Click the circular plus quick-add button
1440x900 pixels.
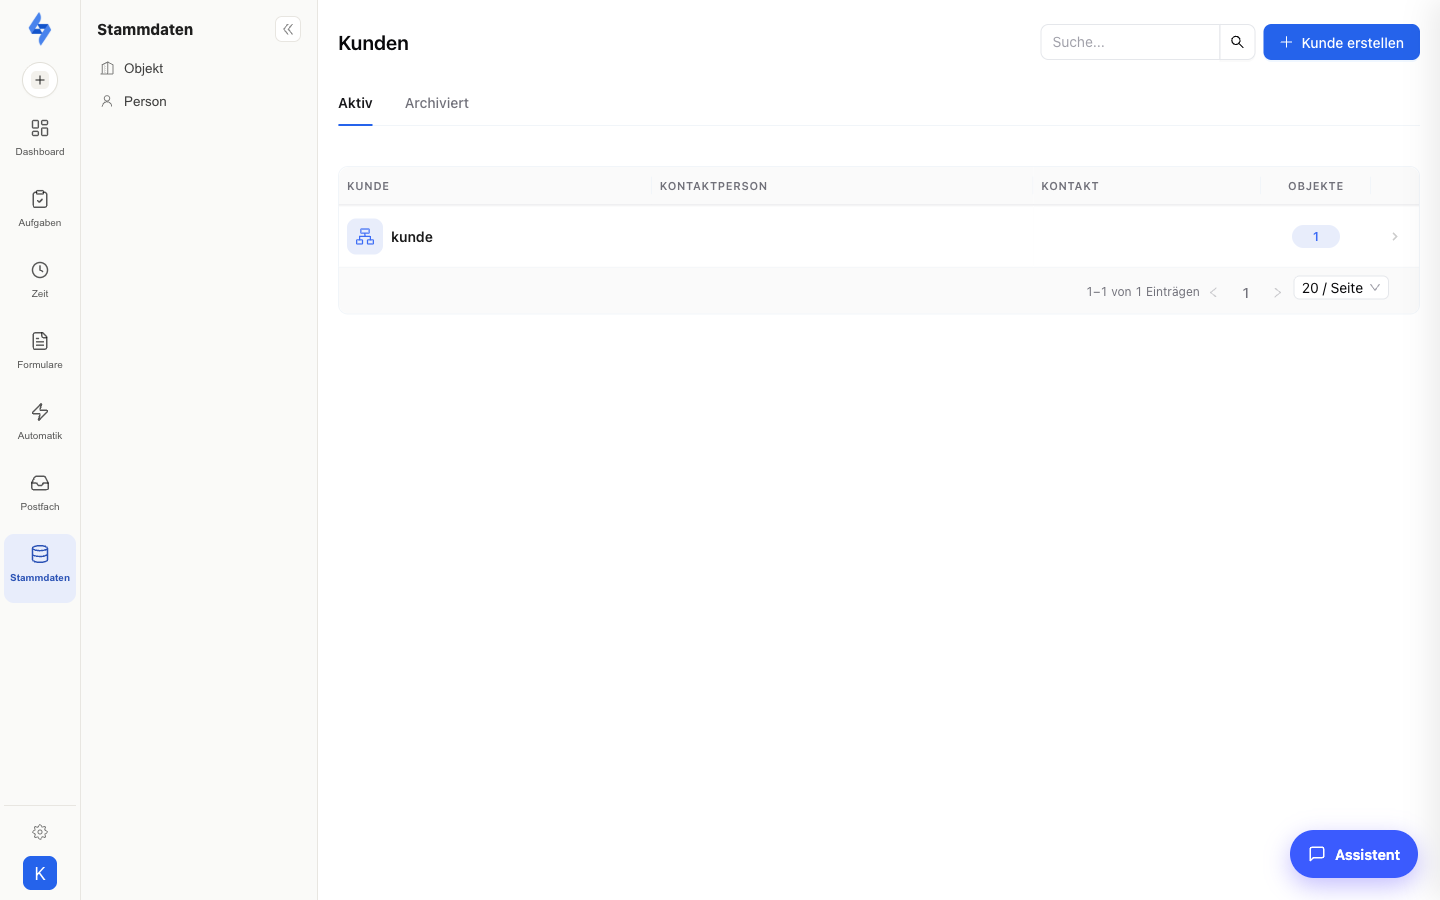(x=40, y=80)
